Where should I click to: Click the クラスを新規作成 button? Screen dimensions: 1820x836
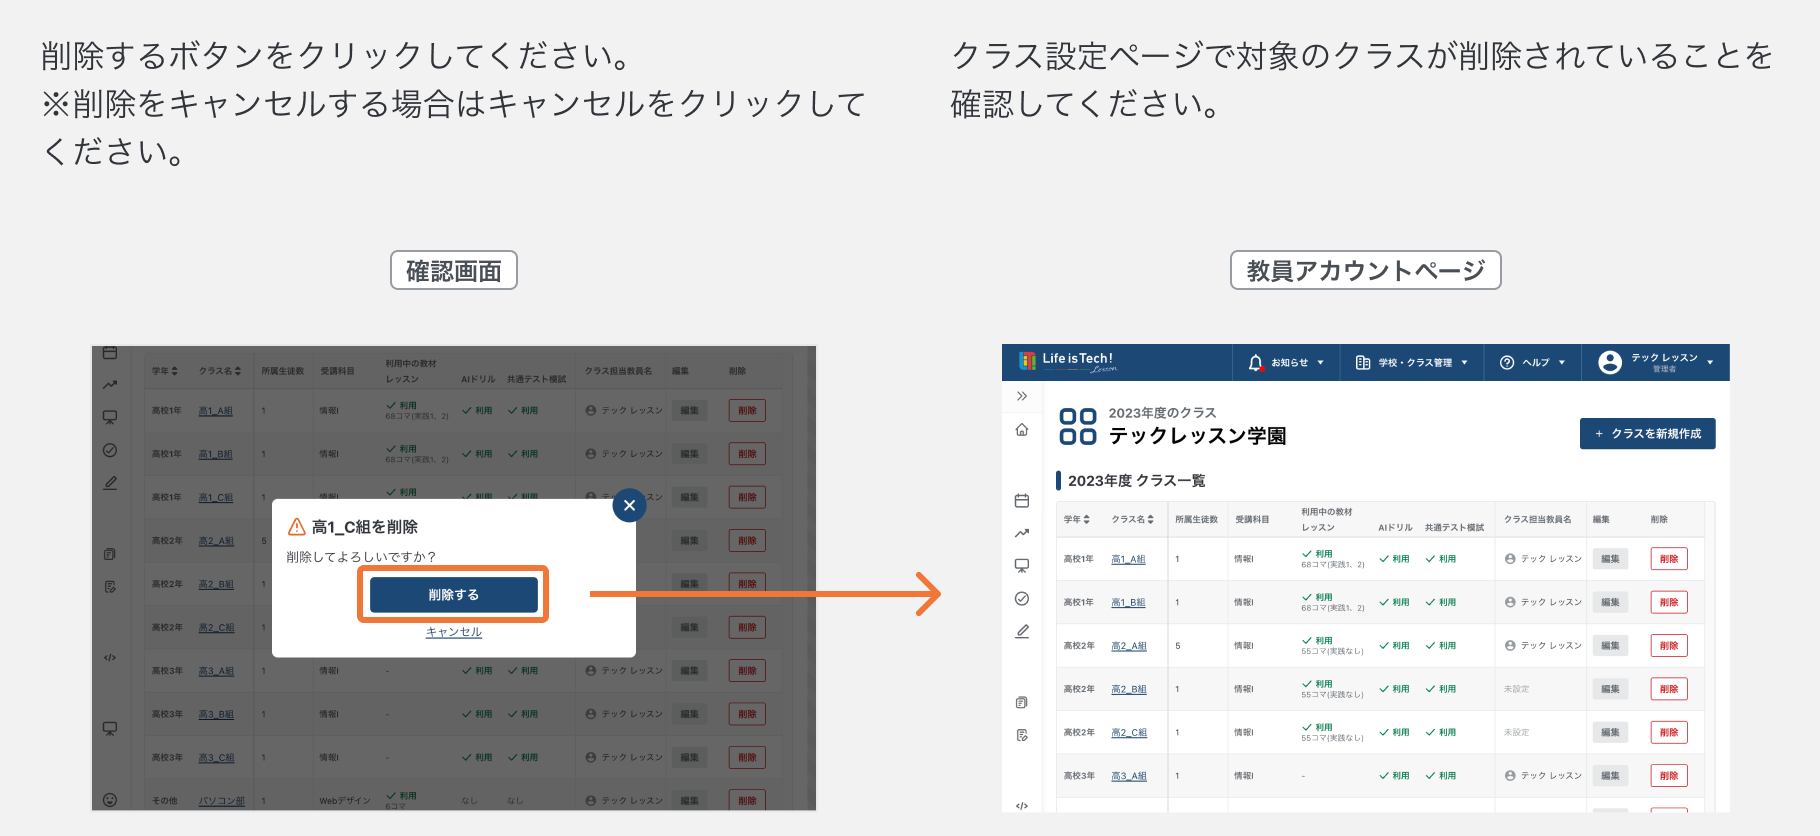pyautogui.click(x=1648, y=434)
